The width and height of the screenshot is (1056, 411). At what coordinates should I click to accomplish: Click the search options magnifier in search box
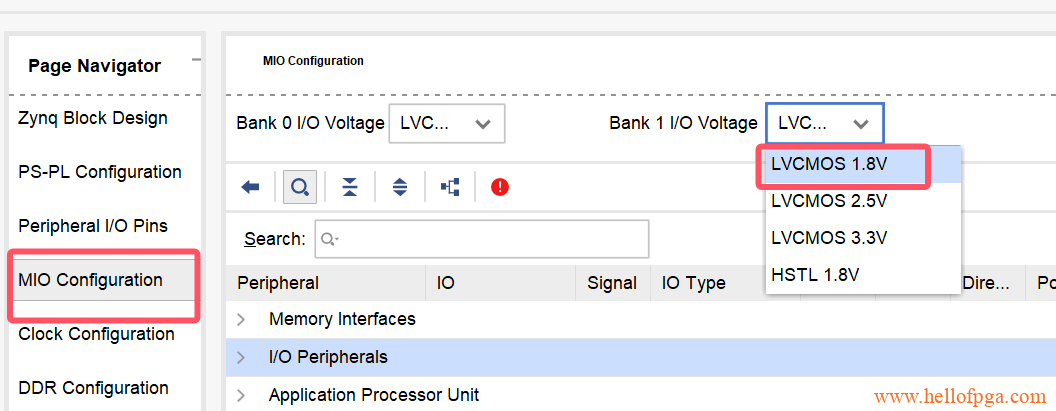tap(329, 240)
